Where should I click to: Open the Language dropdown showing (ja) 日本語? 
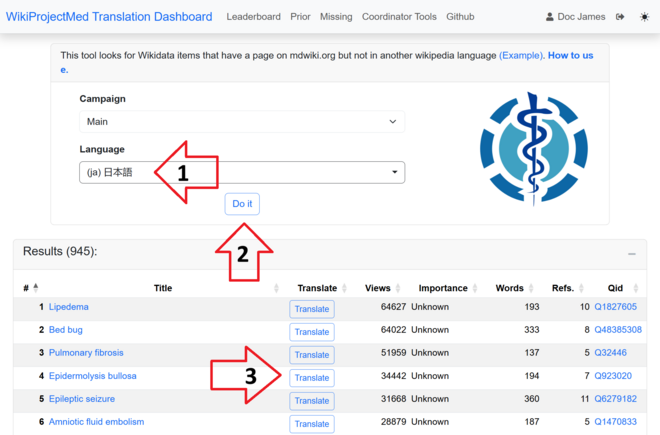click(x=242, y=172)
